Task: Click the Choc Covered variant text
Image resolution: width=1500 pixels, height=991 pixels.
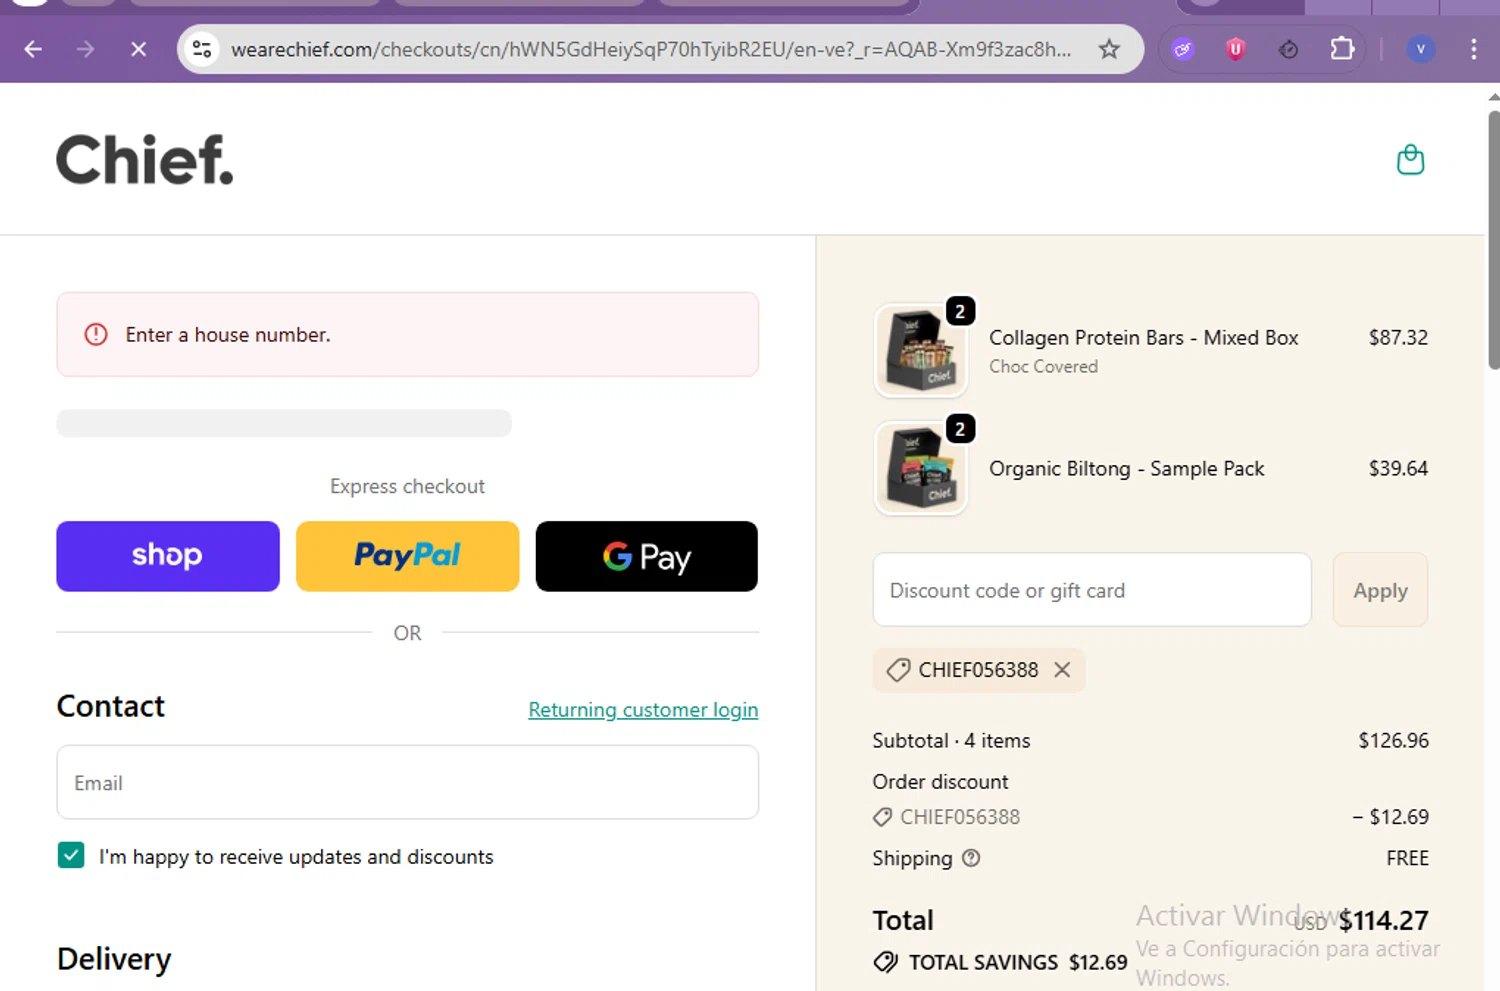Action: 1043,367
